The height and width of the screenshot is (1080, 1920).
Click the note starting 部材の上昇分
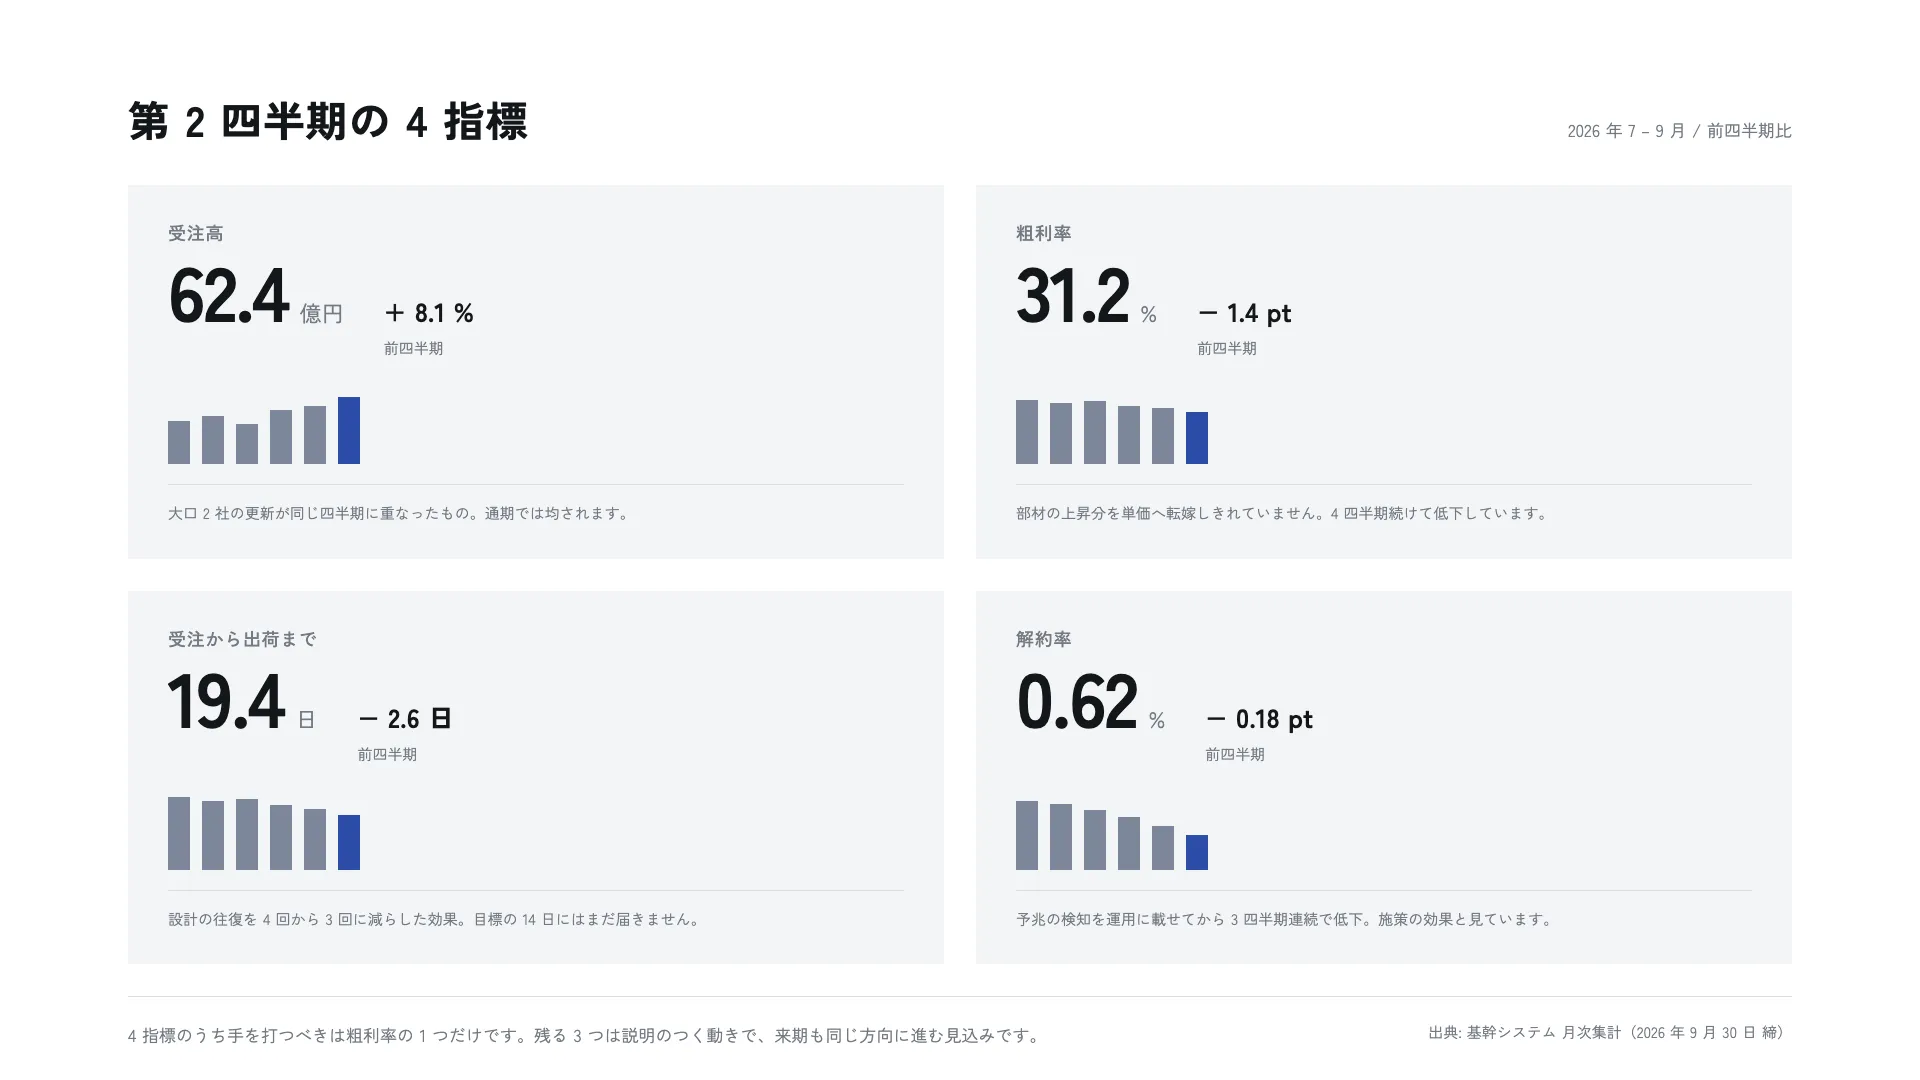coord(1284,513)
